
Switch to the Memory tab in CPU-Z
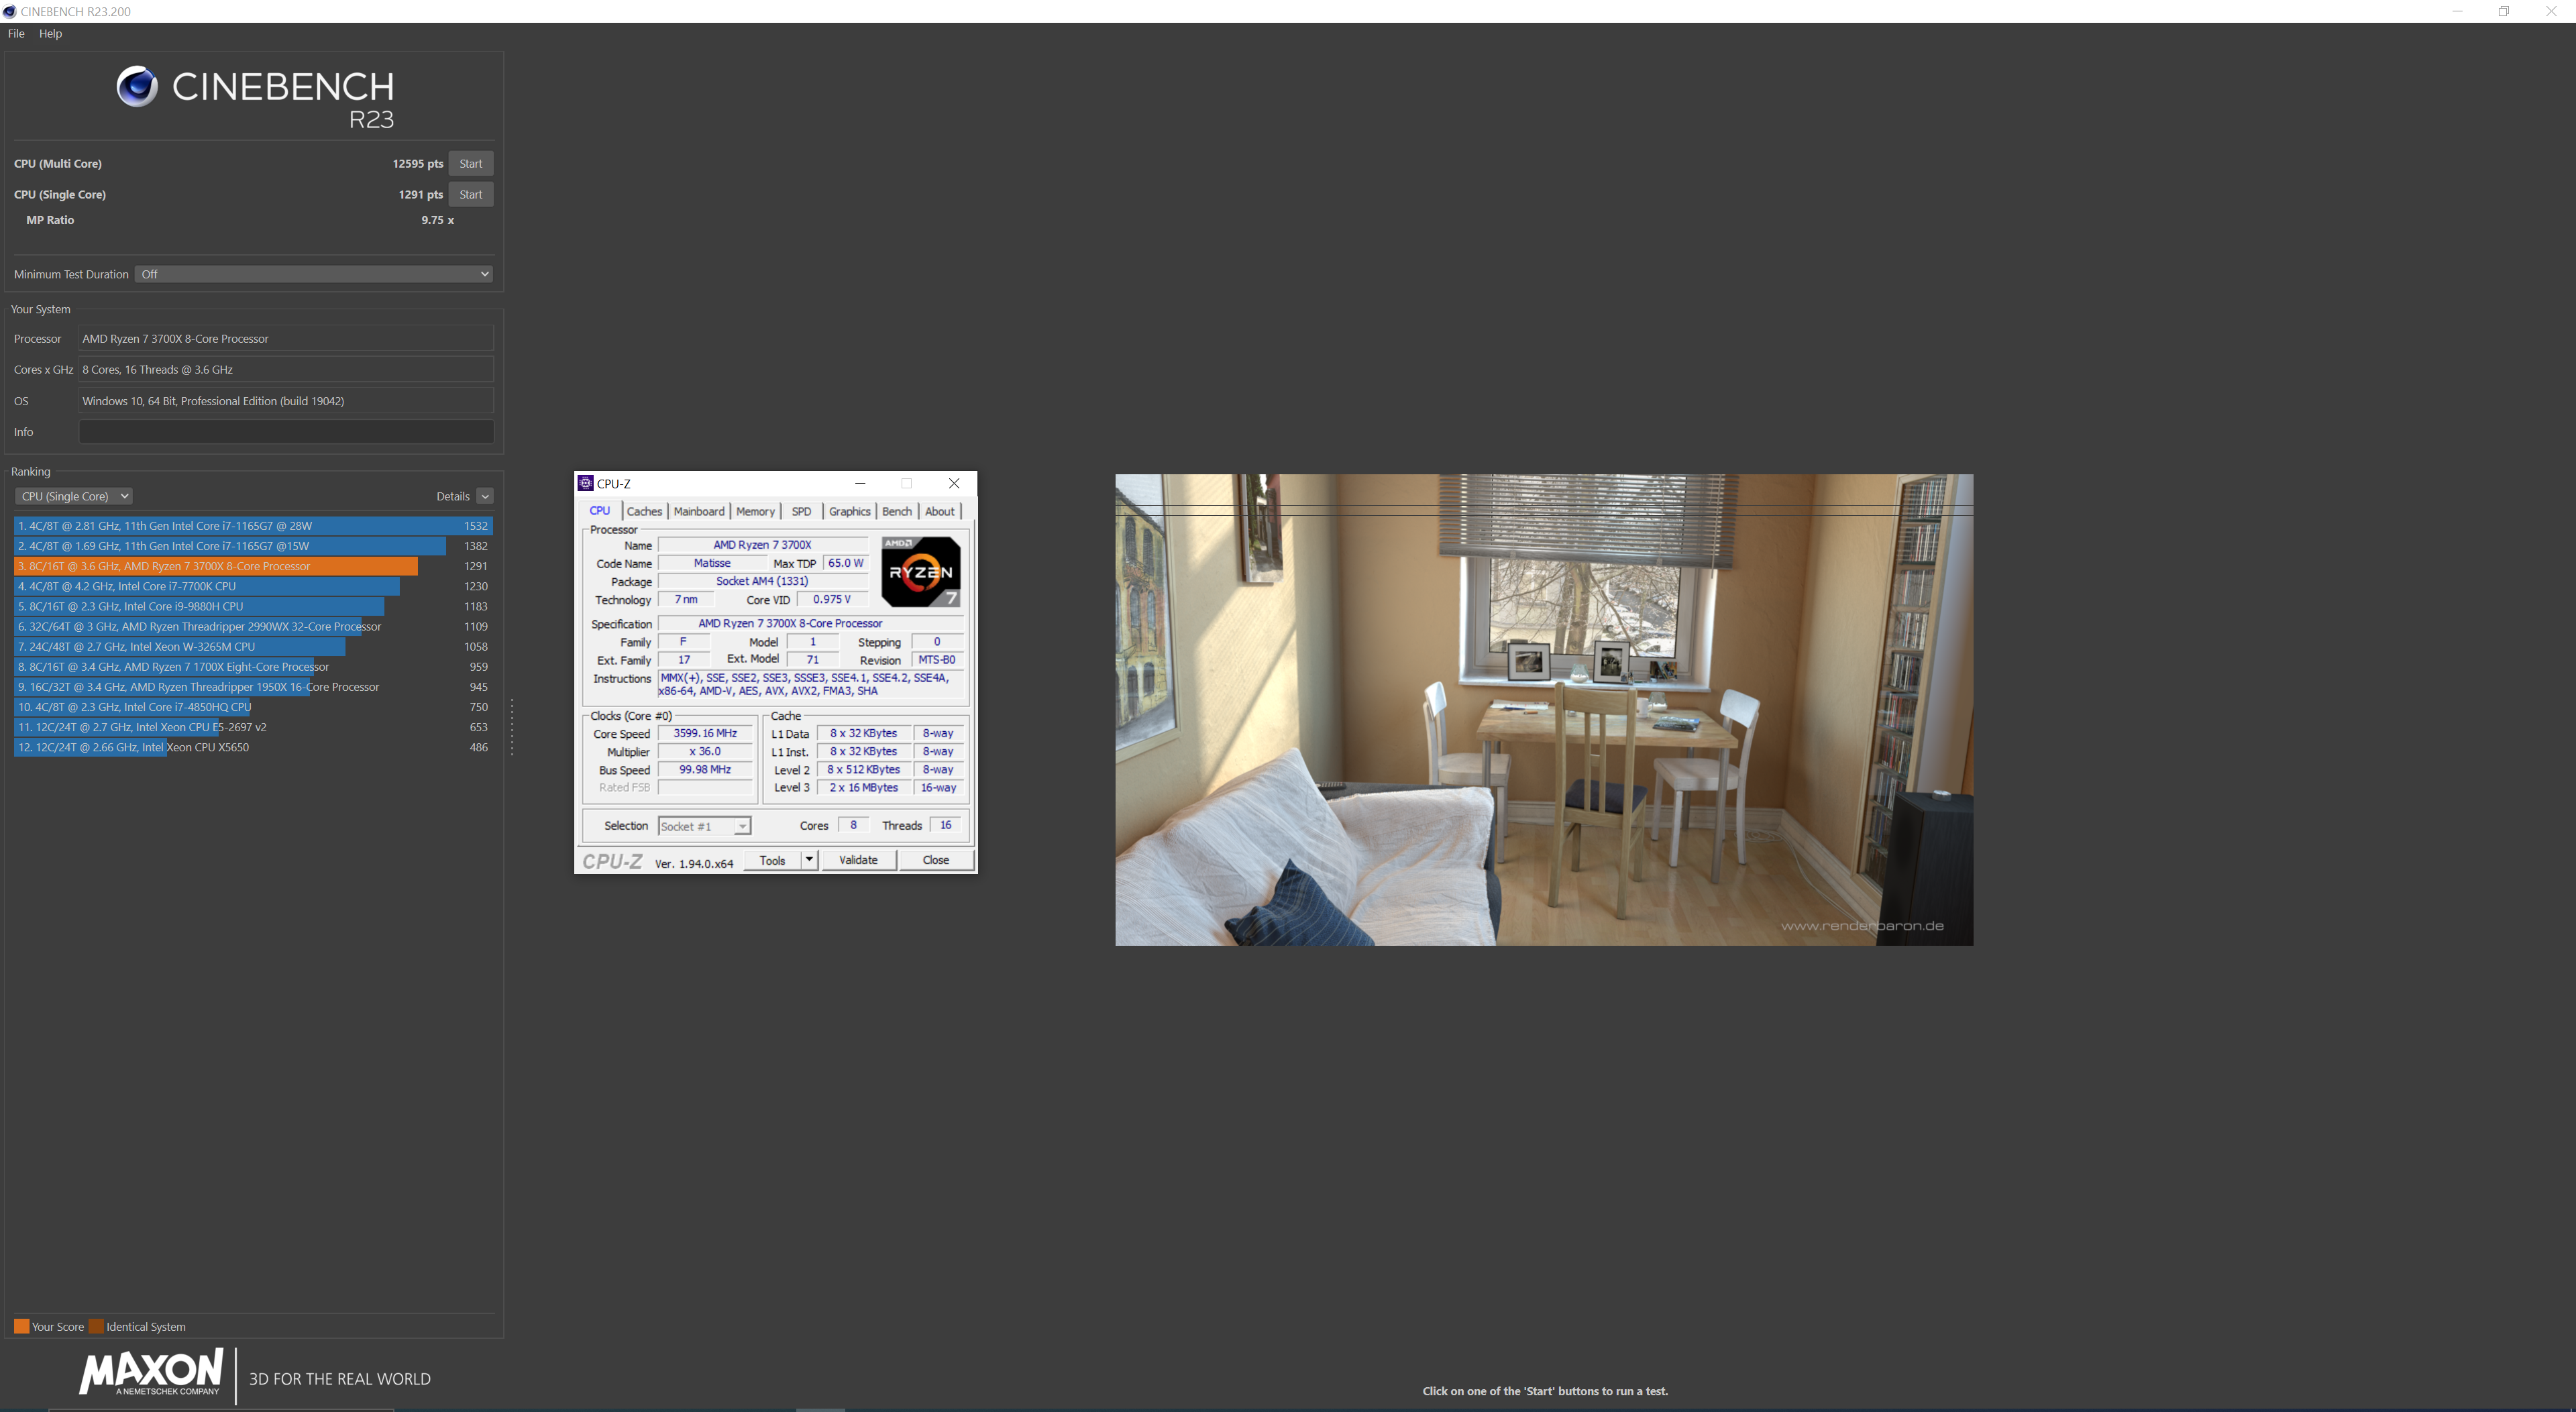755,511
